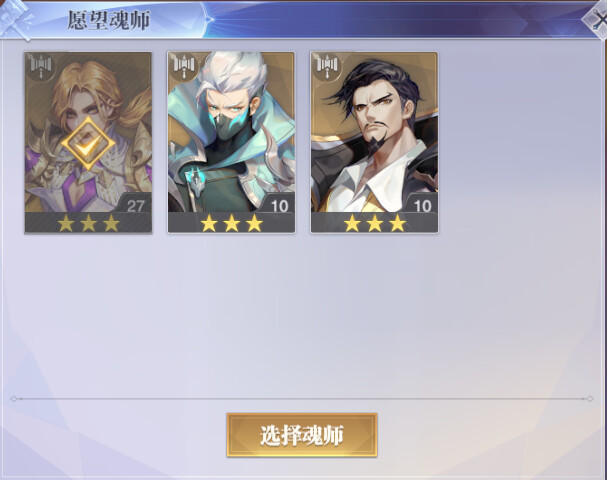Click level 10 badge on bearded card
607x480 pixels.
[422, 206]
